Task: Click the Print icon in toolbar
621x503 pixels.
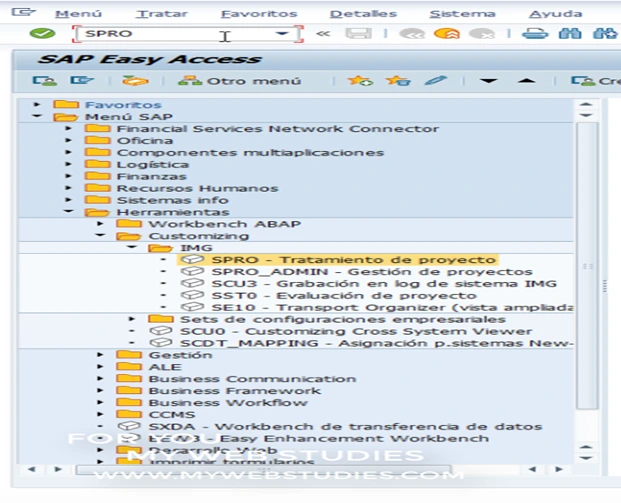Action: tap(535, 34)
